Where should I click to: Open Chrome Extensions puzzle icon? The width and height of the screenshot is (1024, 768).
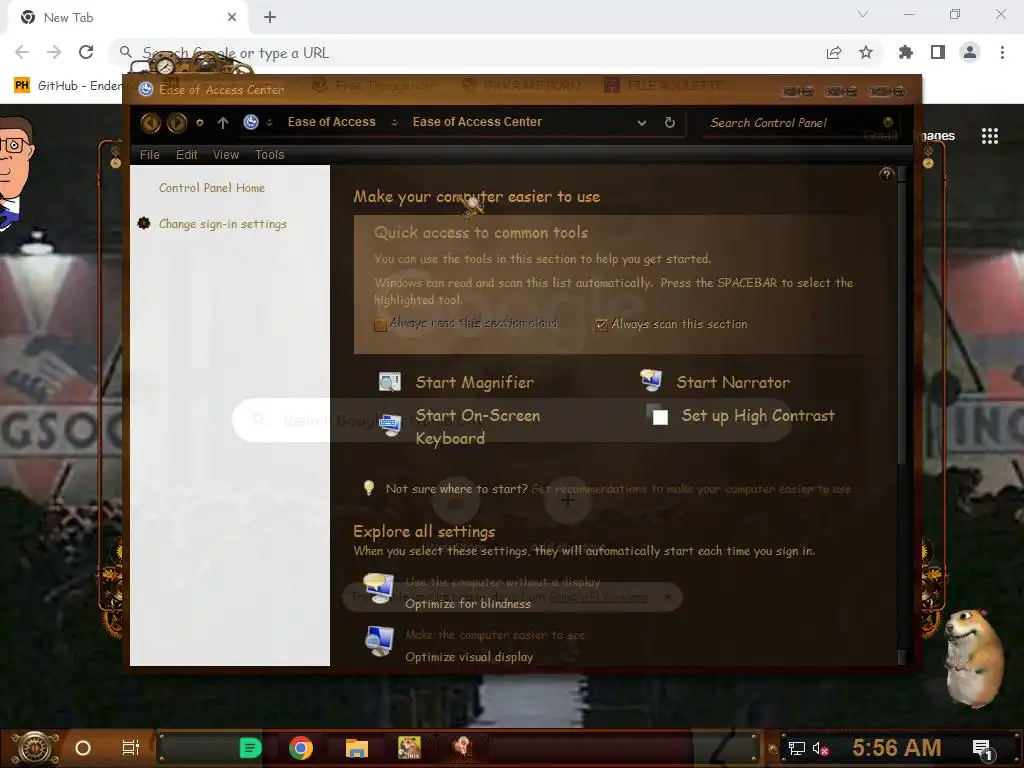[905, 52]
